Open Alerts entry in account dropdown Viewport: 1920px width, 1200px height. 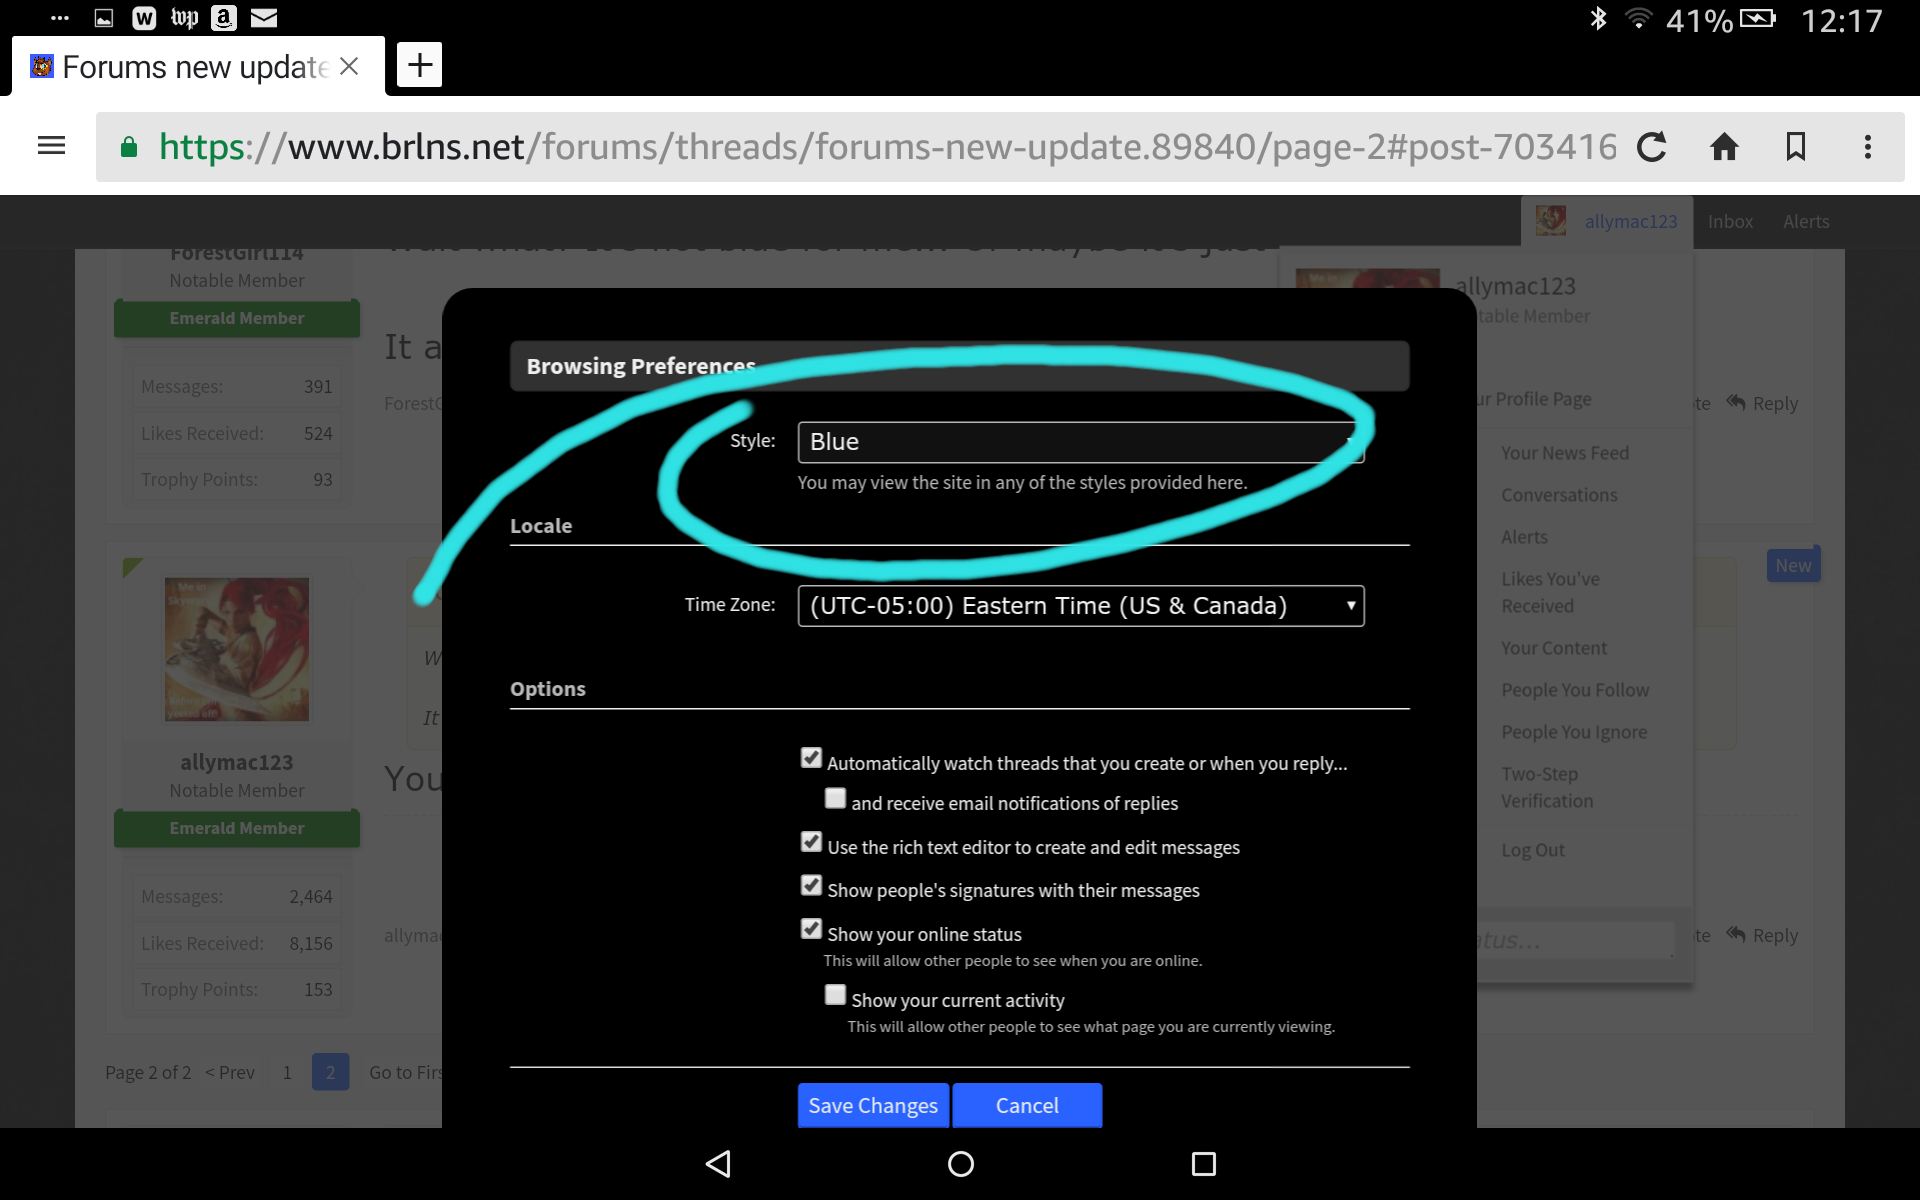(1524, 537)
